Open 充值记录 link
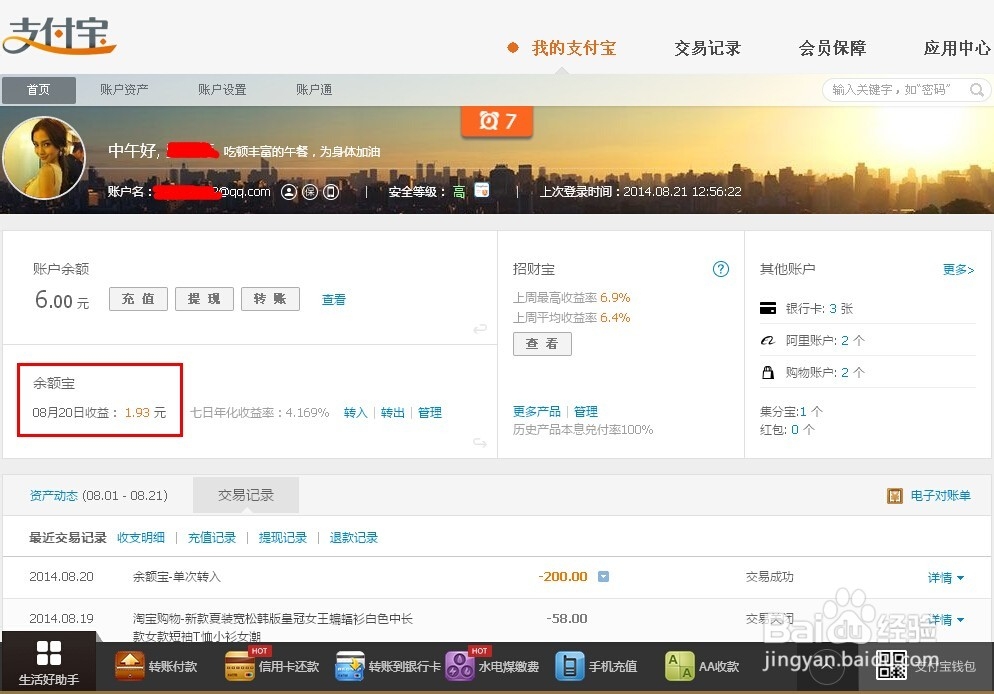This screenshot has height=694, width=994. [x=212, y=538]
